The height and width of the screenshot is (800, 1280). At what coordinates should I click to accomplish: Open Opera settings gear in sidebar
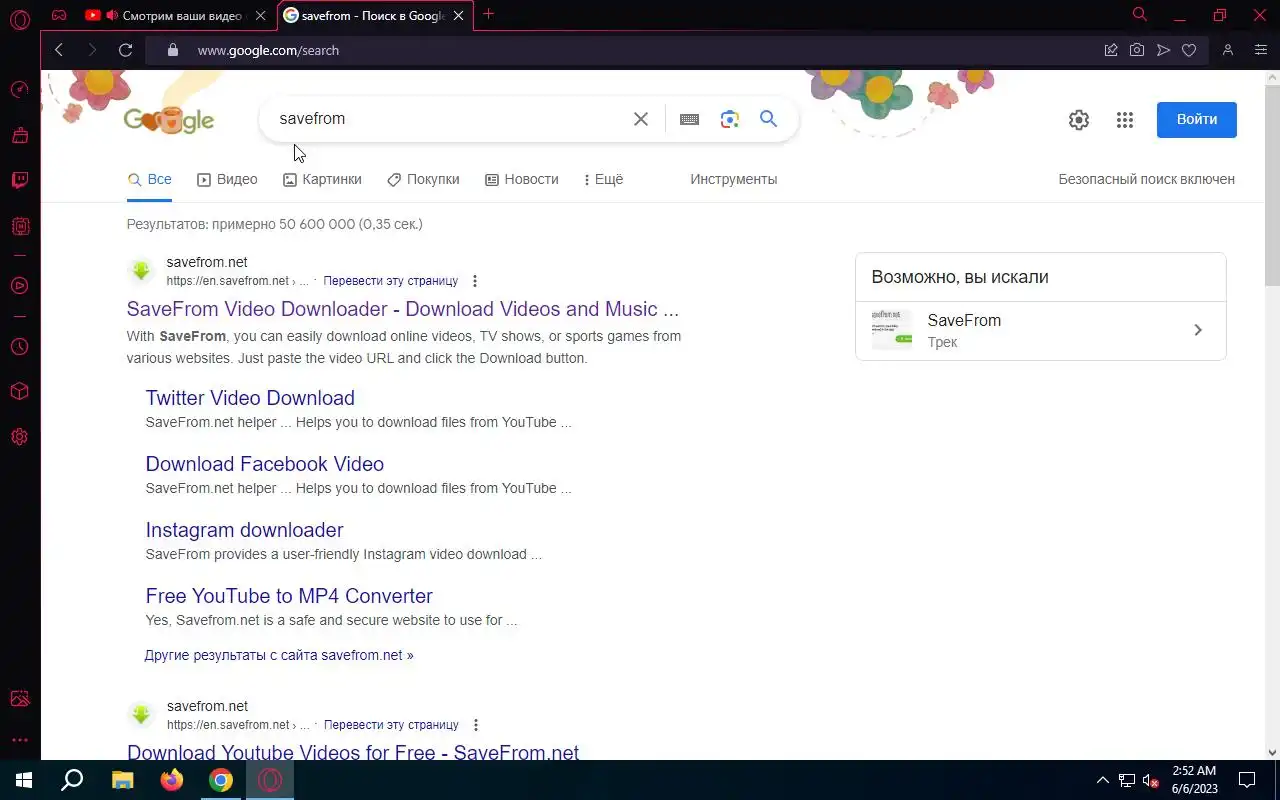[x=20, y=437]
